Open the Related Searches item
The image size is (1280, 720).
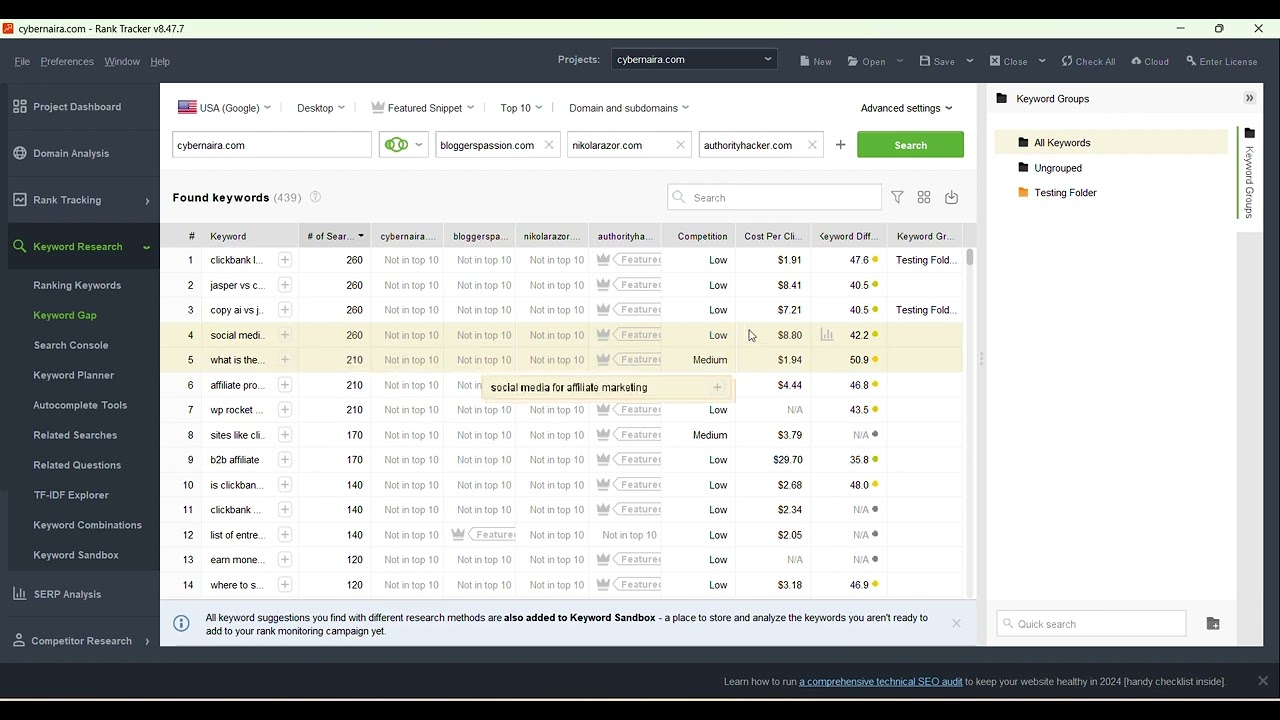[x=75, y=435]
